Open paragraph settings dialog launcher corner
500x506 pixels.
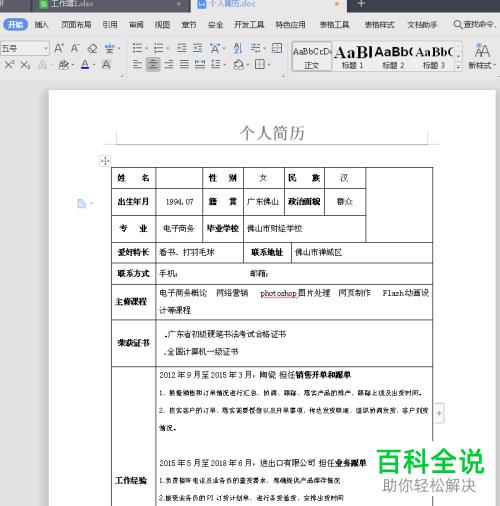[283, 76]
